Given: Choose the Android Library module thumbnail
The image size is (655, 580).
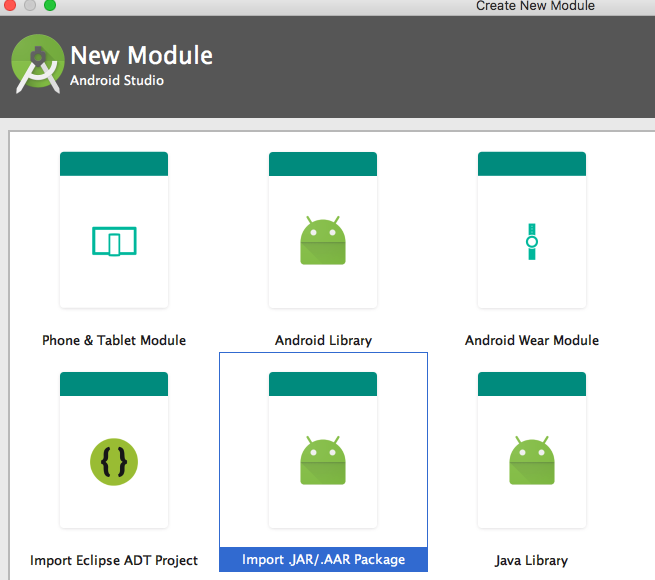Looking at the screenshot, I should pos(323,230).
